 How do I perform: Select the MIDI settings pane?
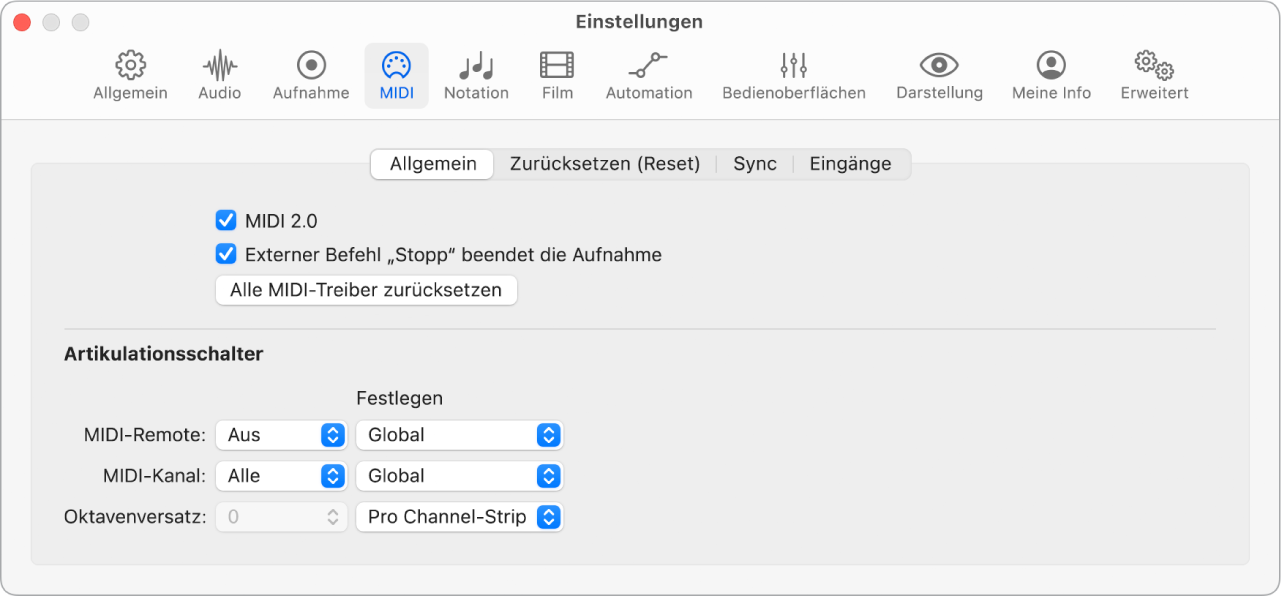pos(396,76)
